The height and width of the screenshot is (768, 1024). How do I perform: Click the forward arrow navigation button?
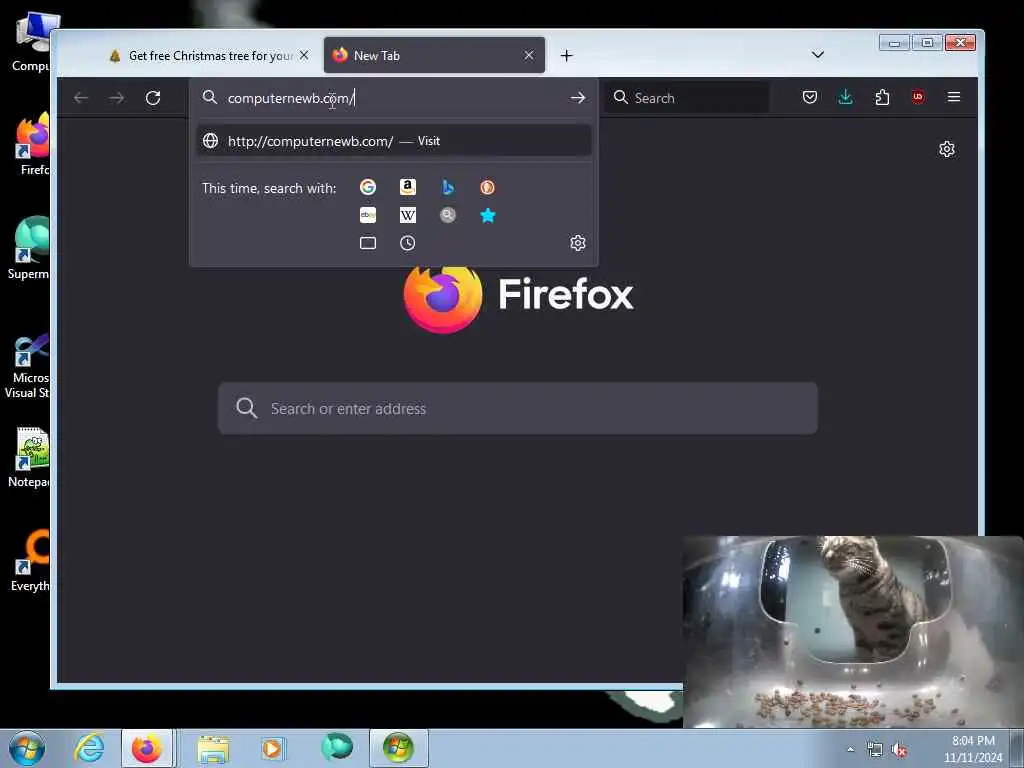(117, 98)
